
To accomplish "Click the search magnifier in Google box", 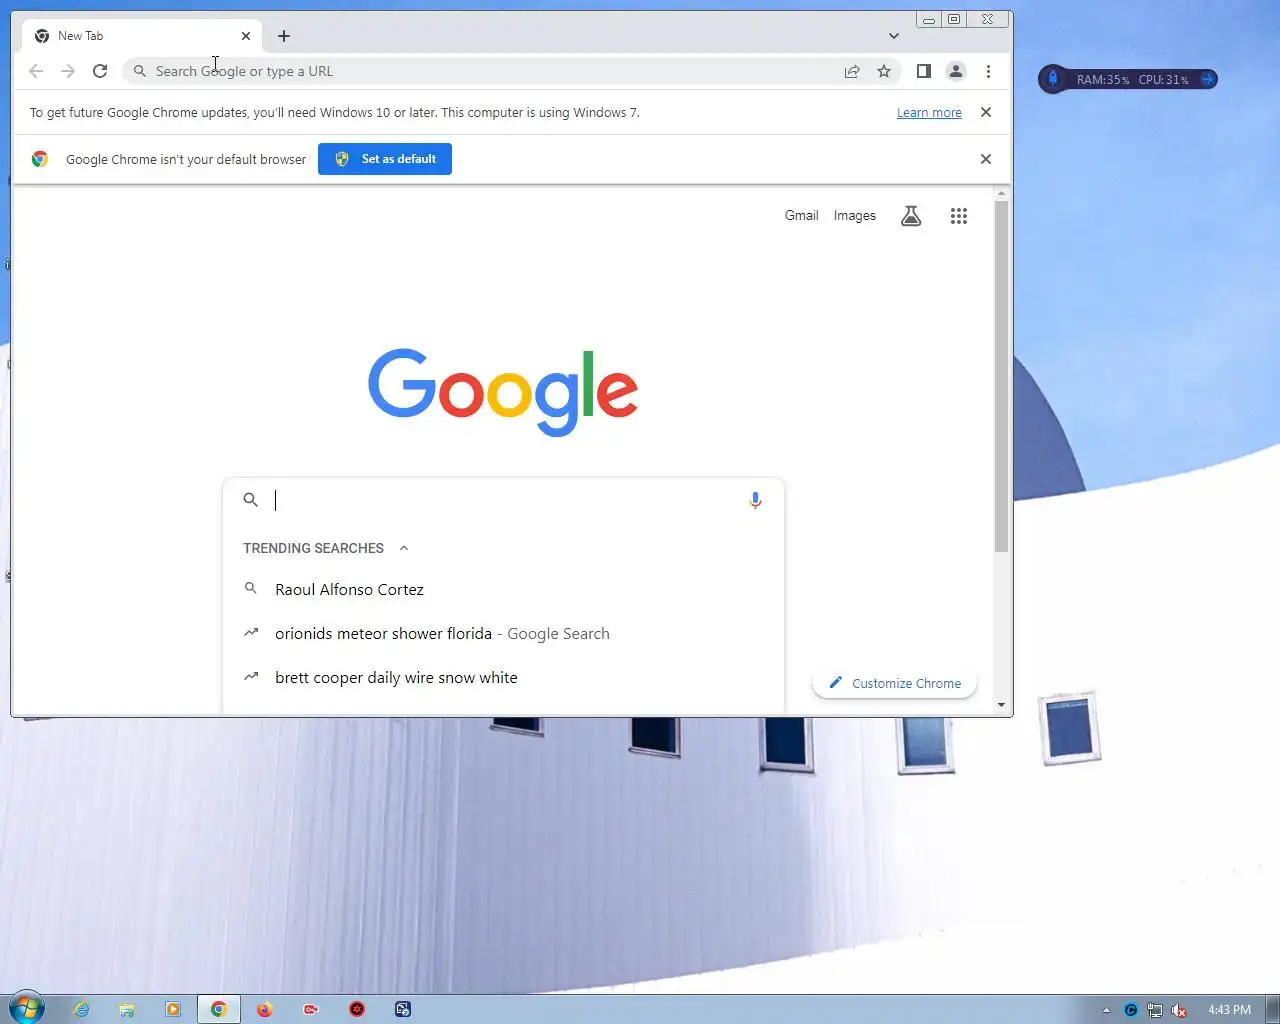I will (251, 500).
